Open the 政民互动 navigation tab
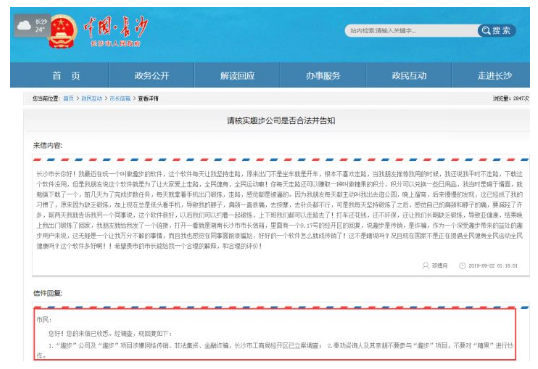Screen dimensions: 538x369 (409, 76)
